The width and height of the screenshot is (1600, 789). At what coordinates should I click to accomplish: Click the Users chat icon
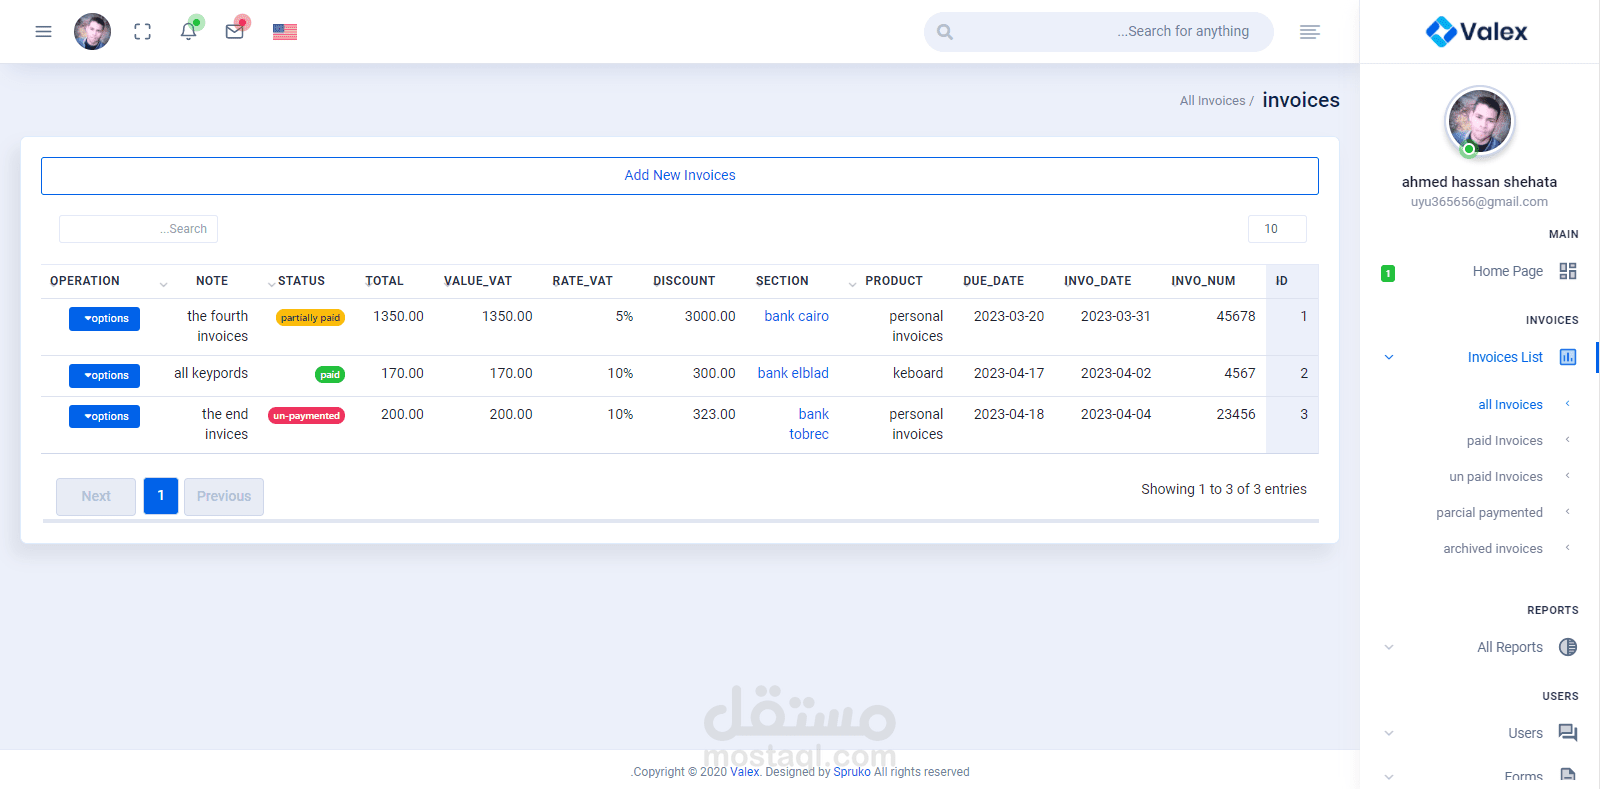click(1568, 733)
